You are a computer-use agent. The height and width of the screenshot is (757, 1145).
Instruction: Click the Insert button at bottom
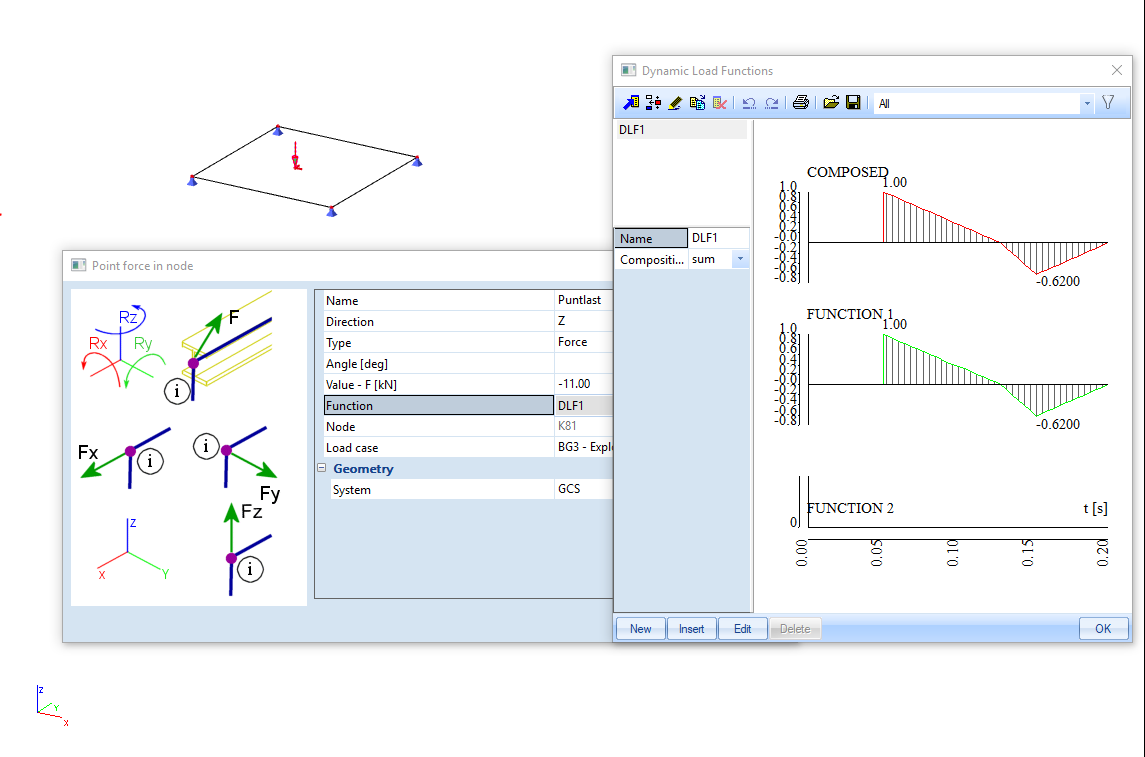(692, 629)
